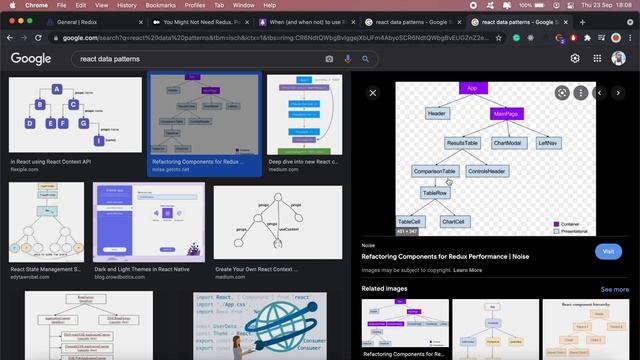Open the Chrome File menu
The width and height of the screenshot is (640, 360).
coord(61,5)
